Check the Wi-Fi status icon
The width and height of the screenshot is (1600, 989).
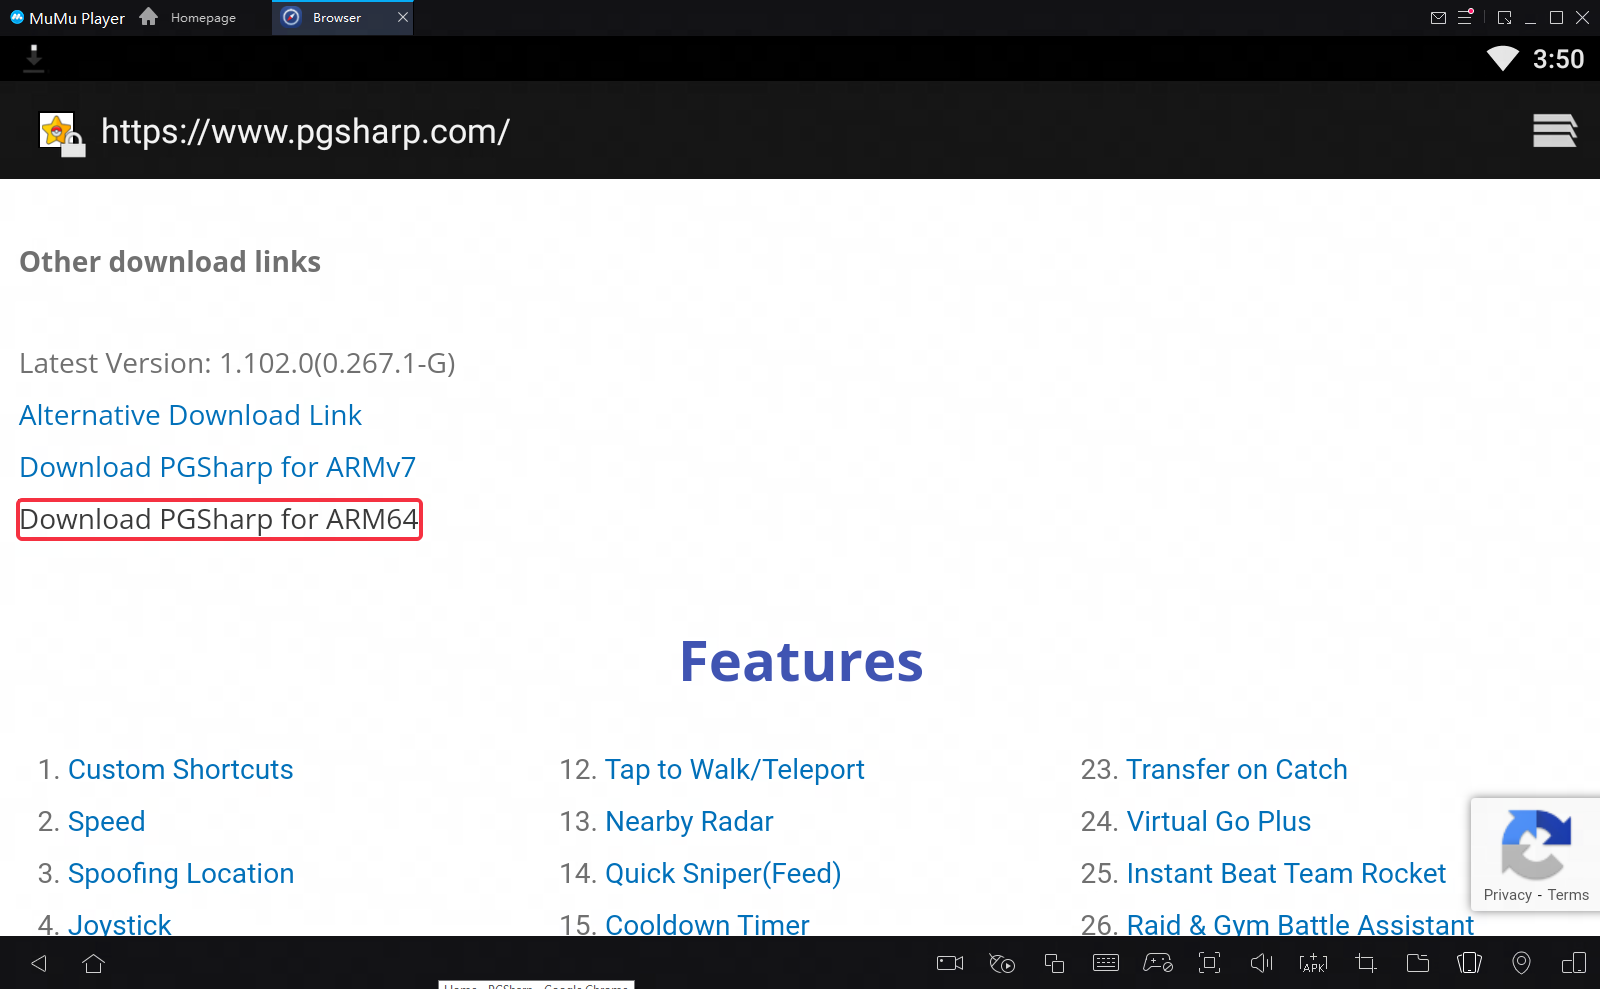[x=1502, y=59]
